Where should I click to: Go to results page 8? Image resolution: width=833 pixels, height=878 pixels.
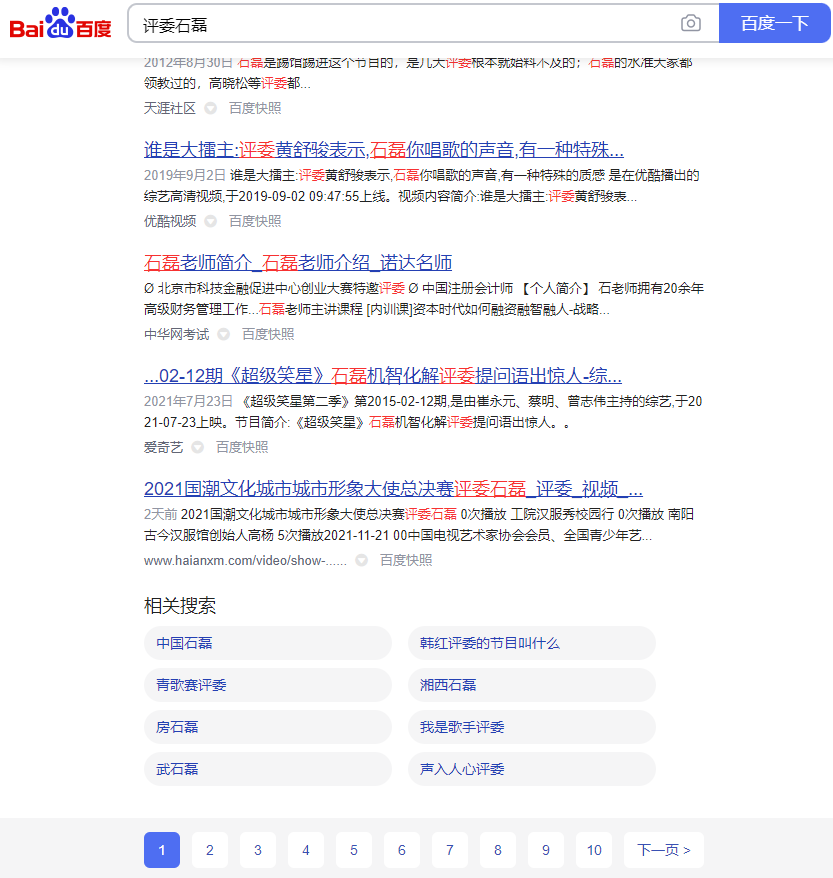point(498,850)
